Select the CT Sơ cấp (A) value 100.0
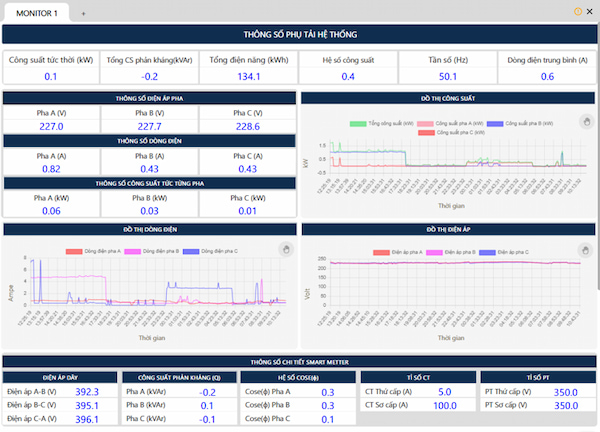 (x=445, y=406)
